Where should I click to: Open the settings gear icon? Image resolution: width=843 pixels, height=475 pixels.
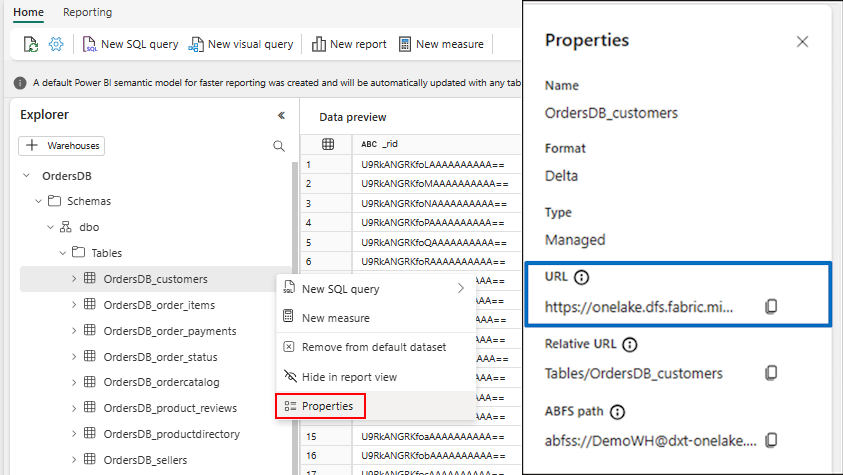[56, 44]
